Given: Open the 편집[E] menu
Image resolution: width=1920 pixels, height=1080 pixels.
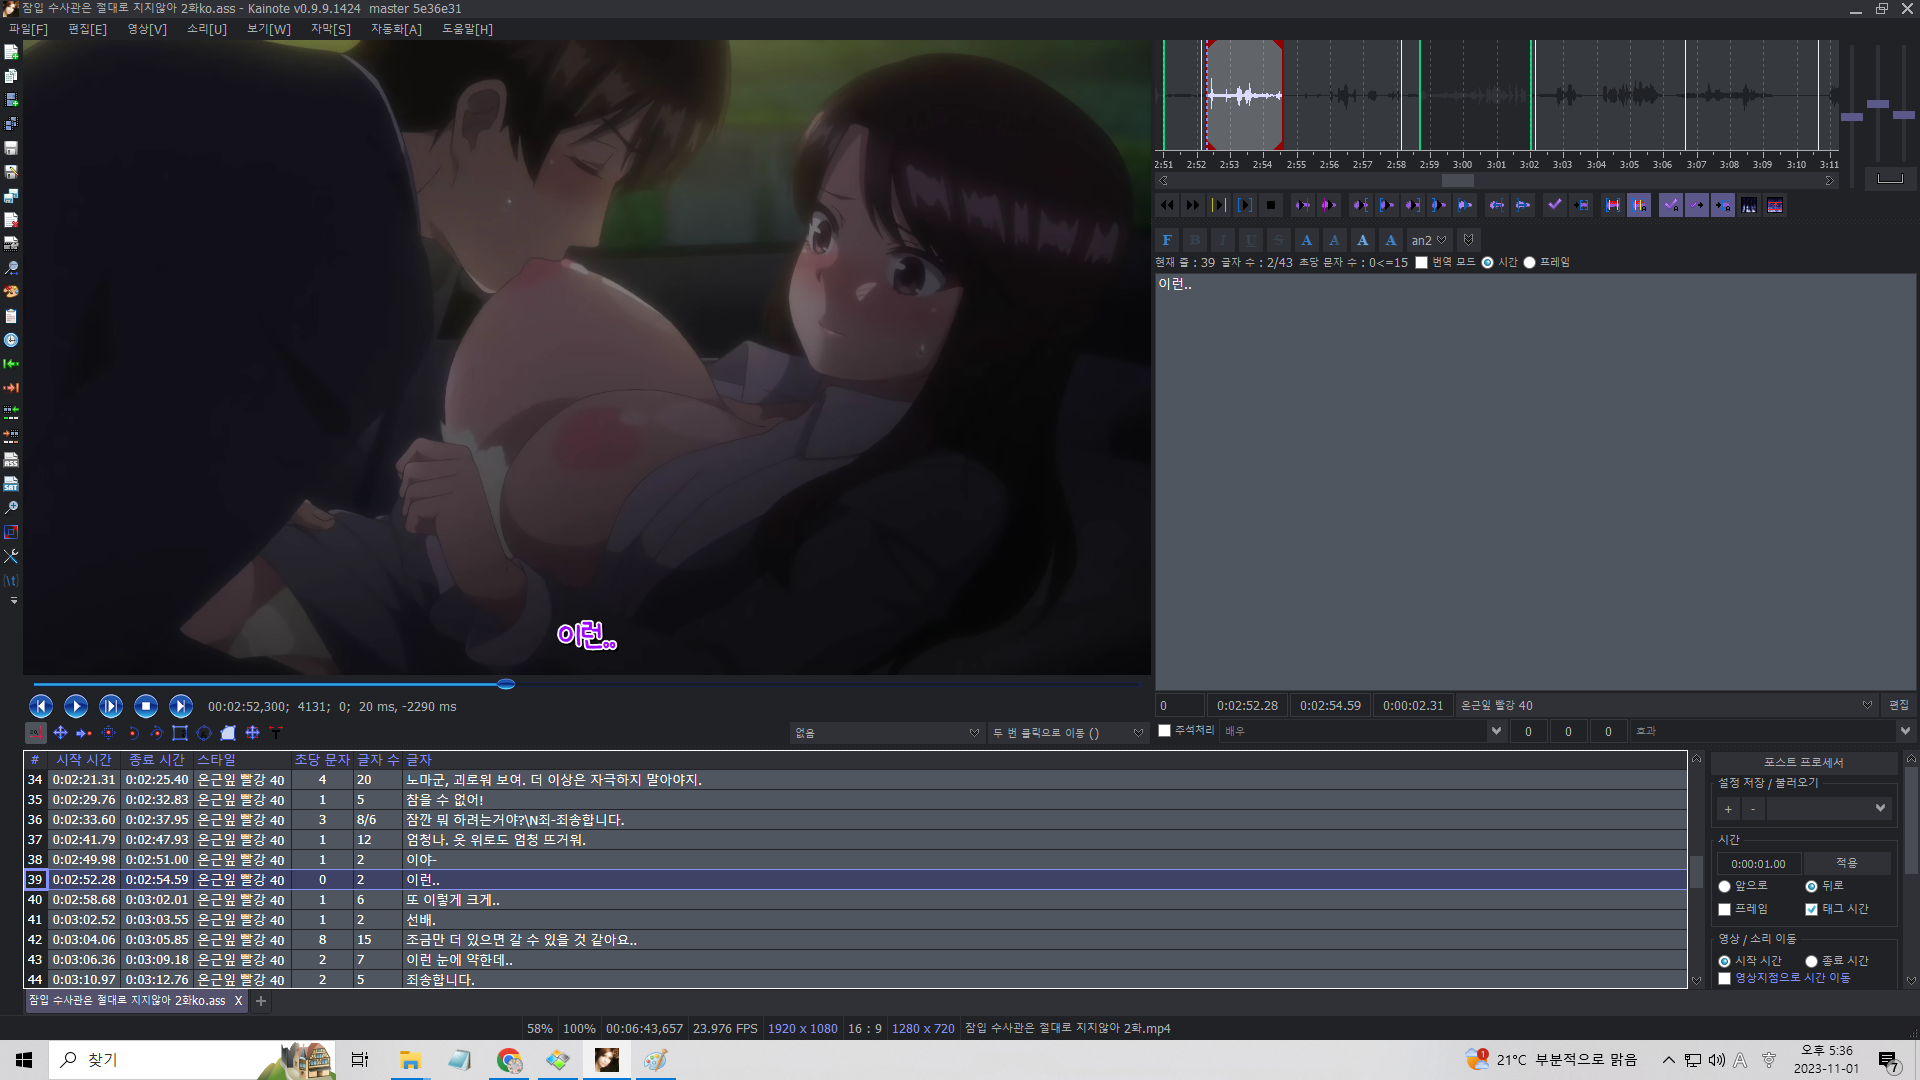Looking at the screenshot, I should pyautogui.click(x=87, y=29).
